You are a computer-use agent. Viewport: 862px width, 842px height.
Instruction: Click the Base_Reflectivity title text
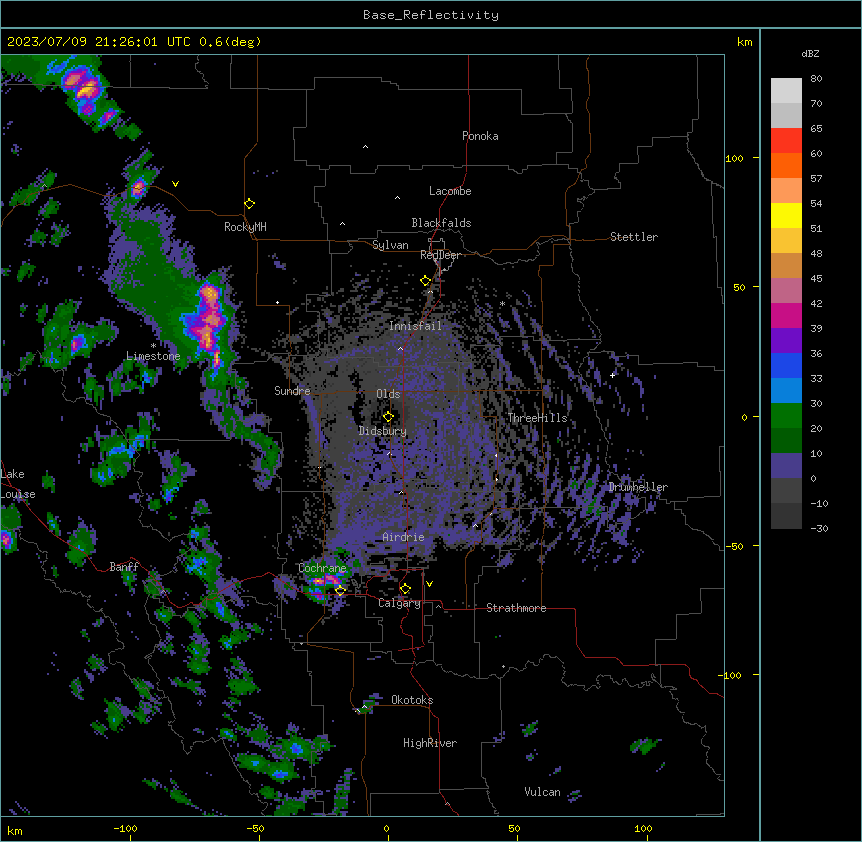pyautogui.click(x=430, y=15)
